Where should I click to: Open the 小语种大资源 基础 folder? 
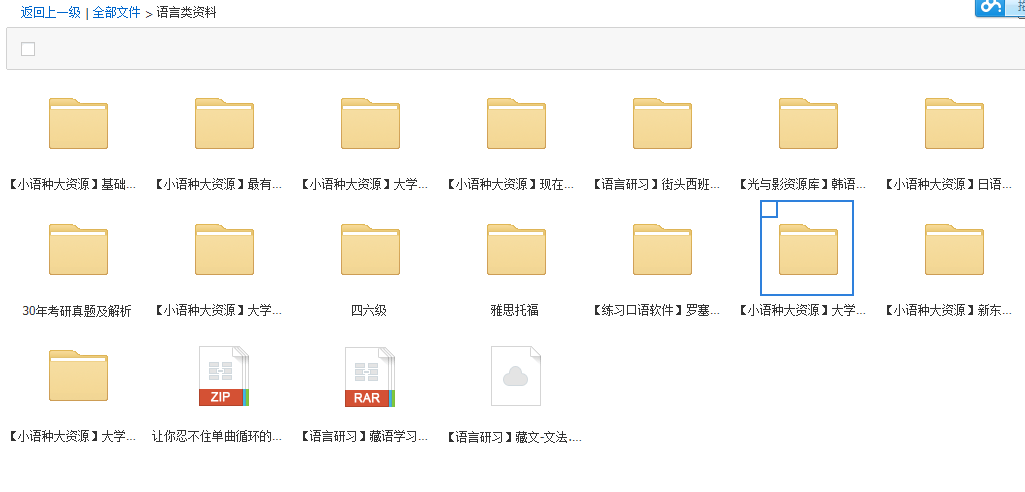78,123
